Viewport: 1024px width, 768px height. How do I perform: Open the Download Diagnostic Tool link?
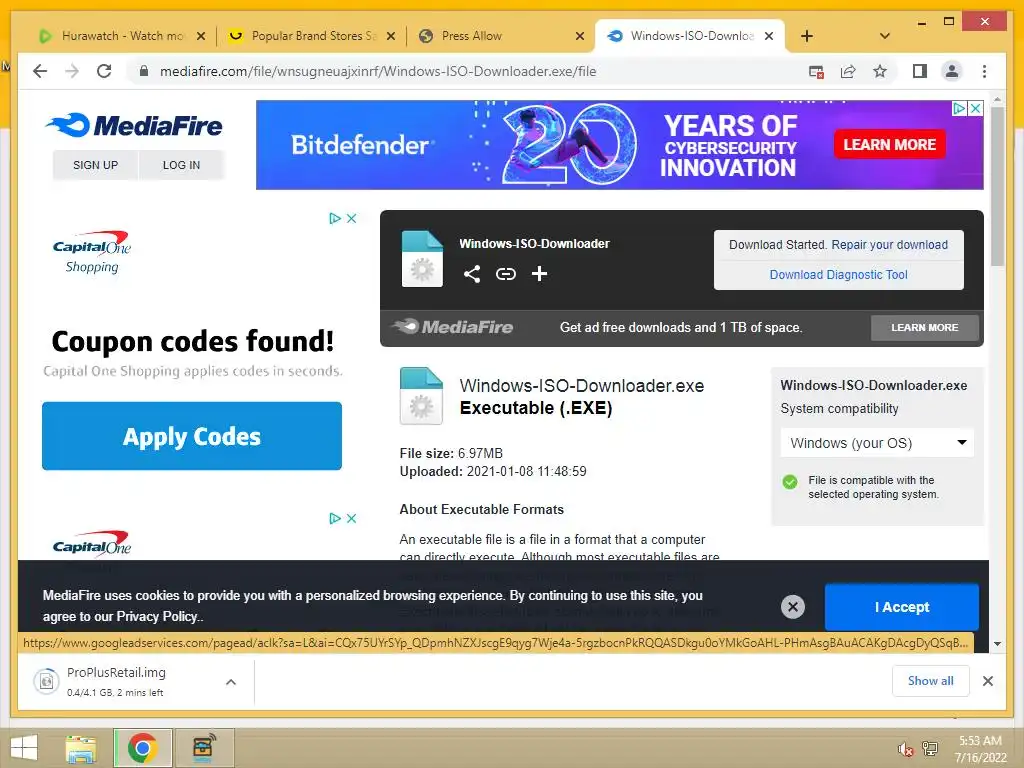pyautogui.click(x=838, y=275)
